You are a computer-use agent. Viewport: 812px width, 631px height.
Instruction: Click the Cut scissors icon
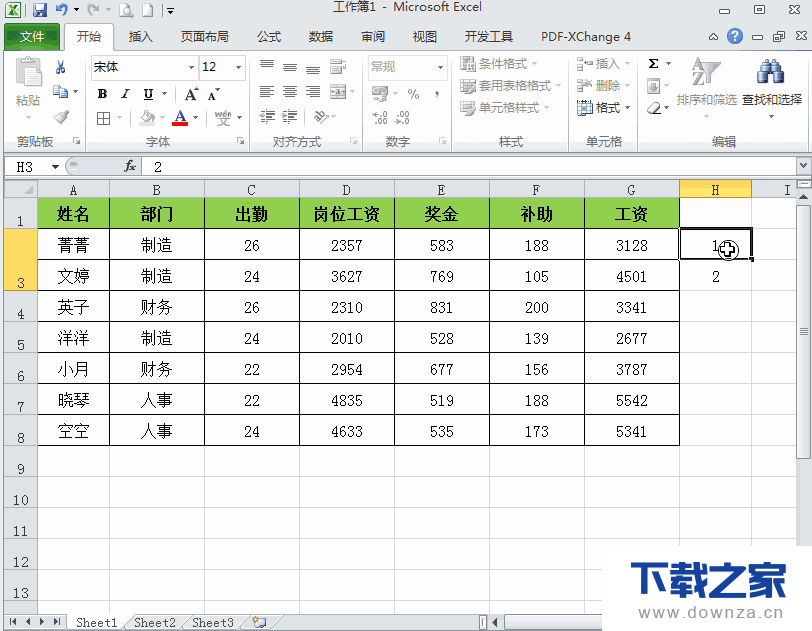coord(61,67)
